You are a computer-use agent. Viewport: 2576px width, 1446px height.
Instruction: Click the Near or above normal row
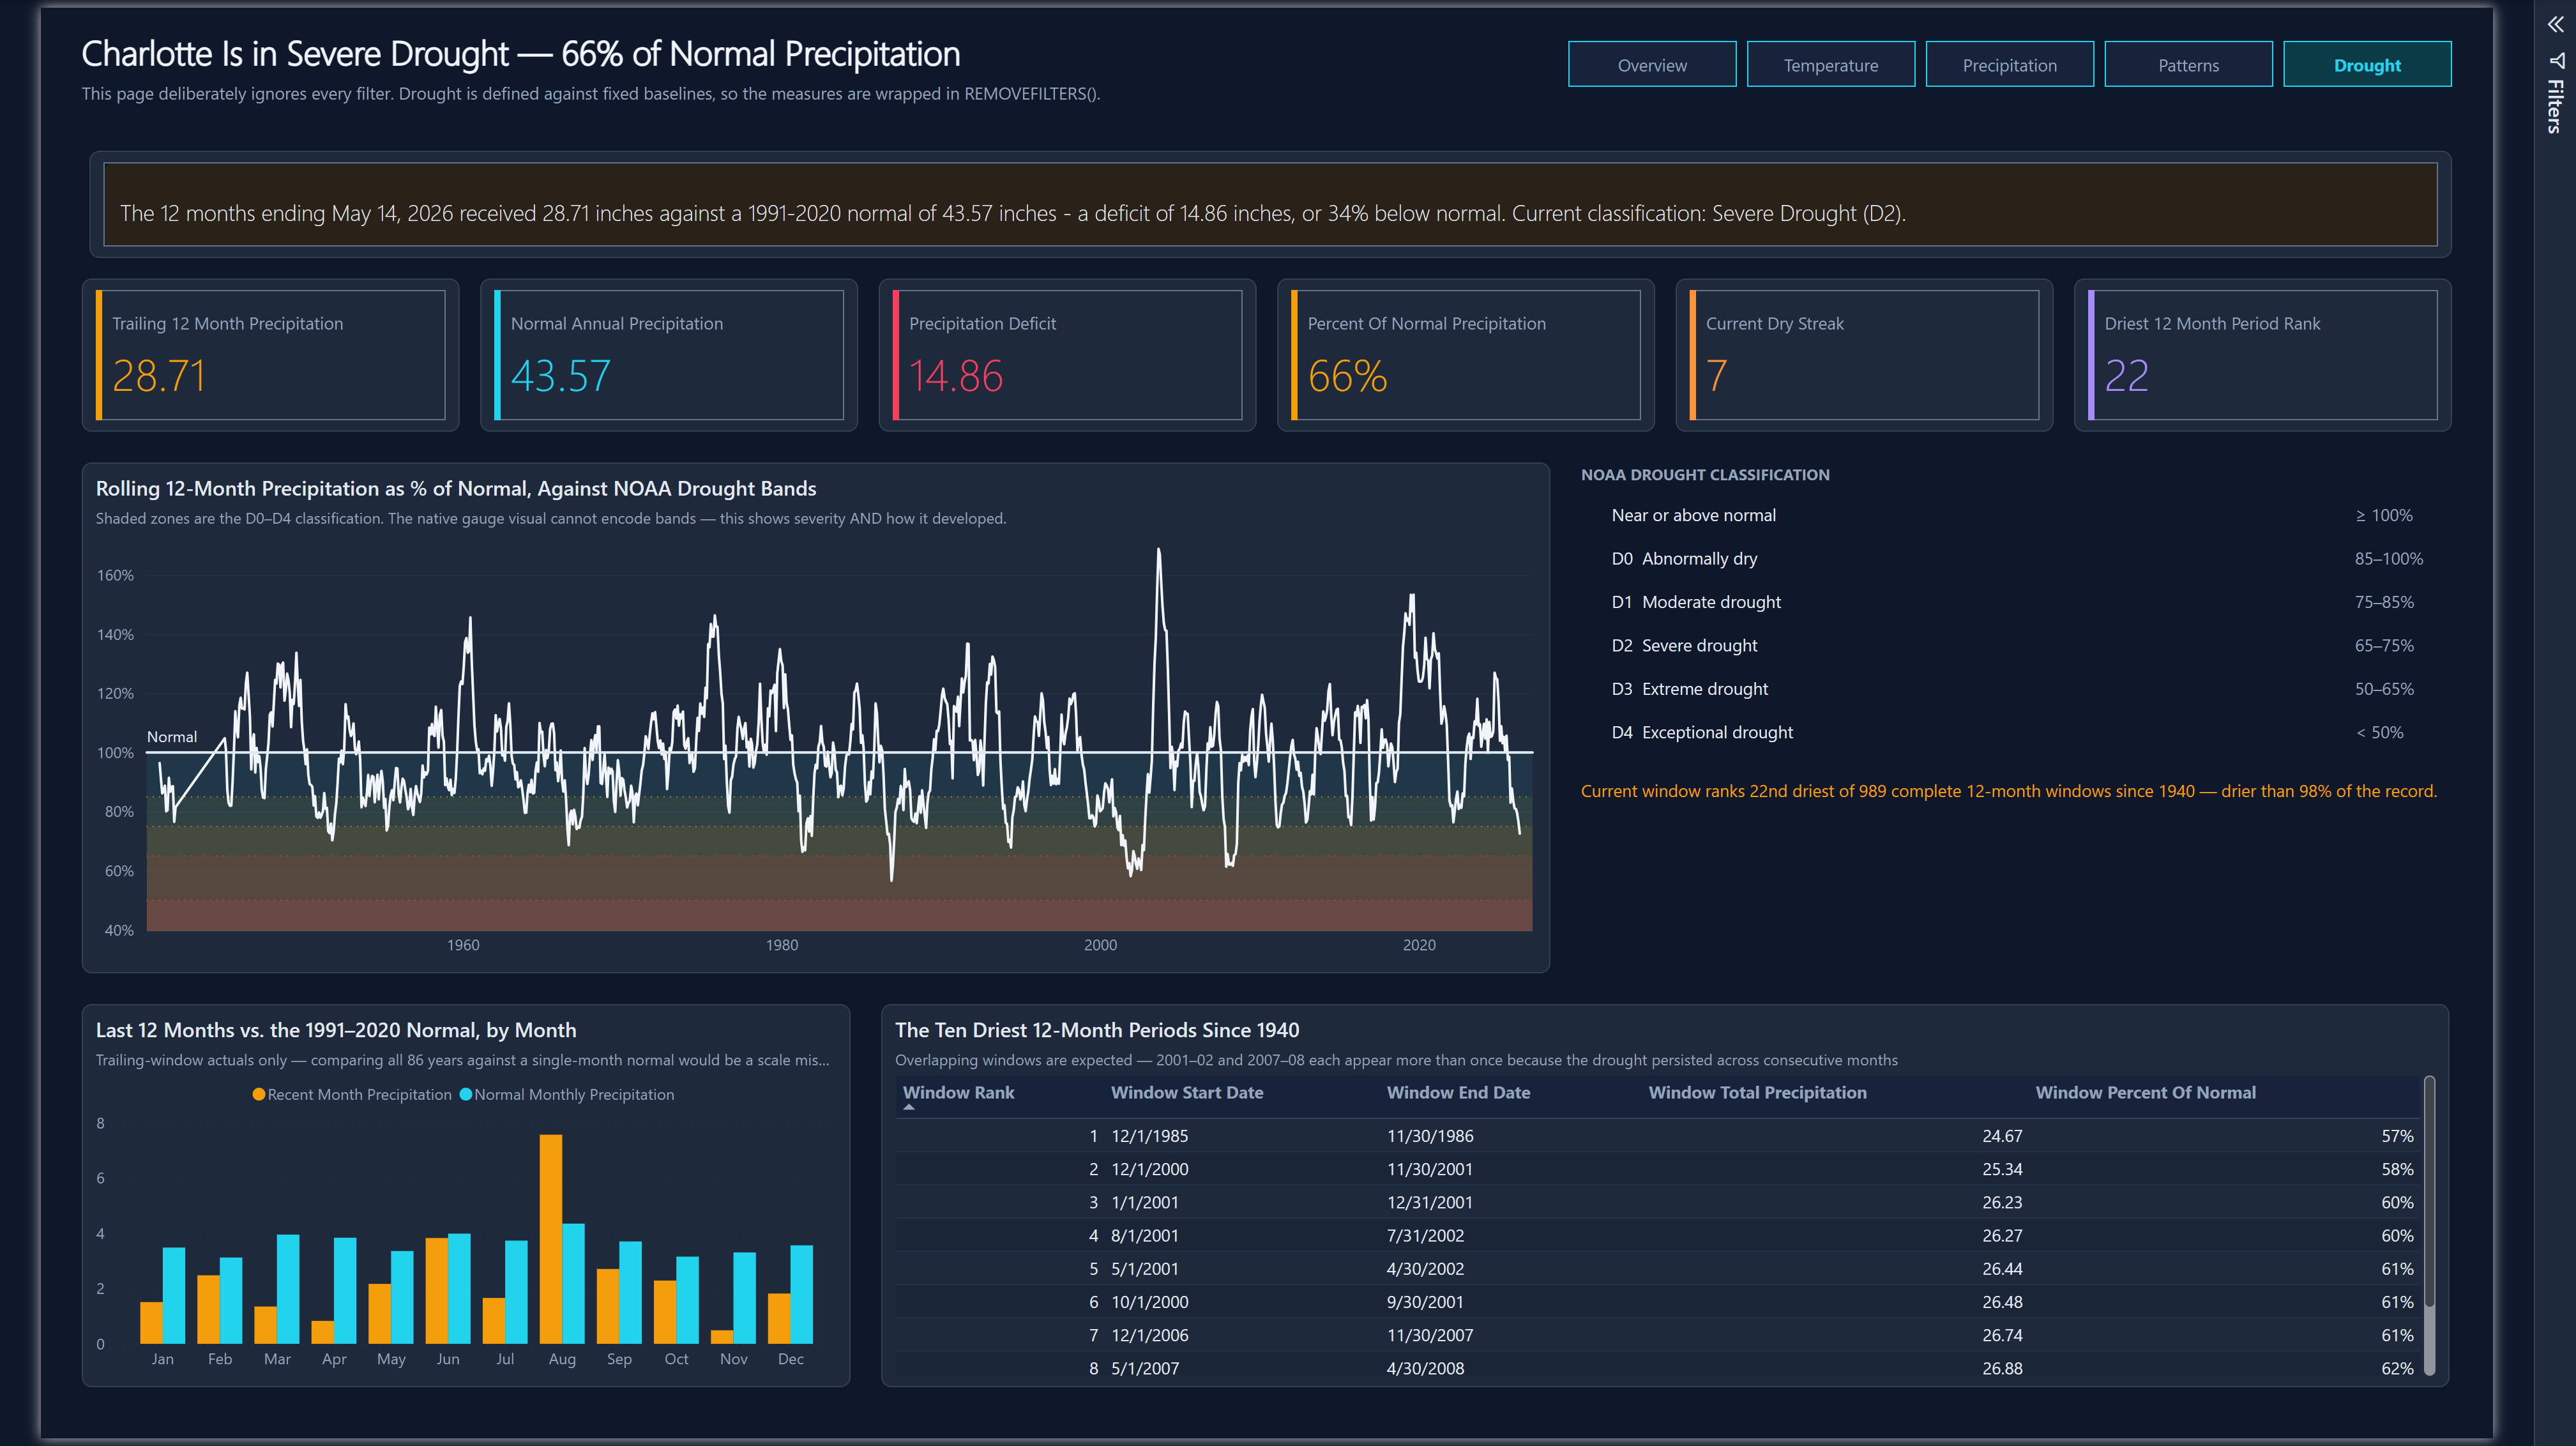pyautogui.click(x=2012, y=515)
